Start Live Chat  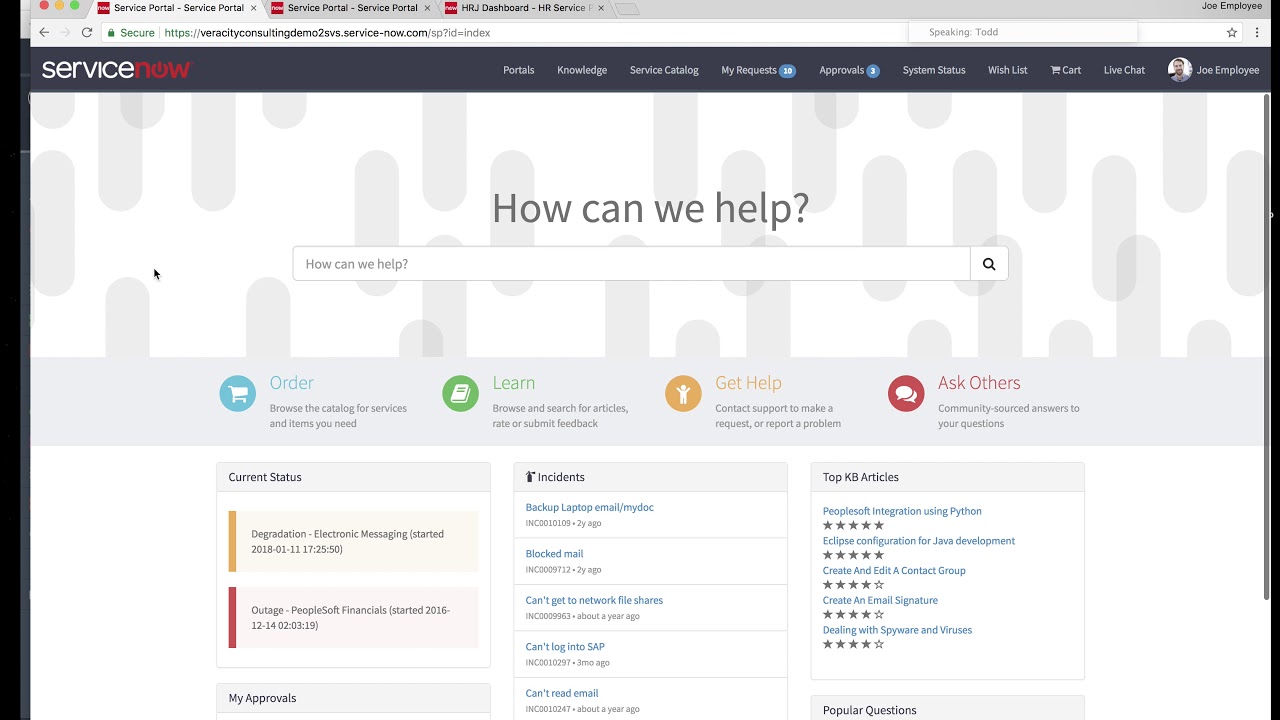click(1124, 70)
